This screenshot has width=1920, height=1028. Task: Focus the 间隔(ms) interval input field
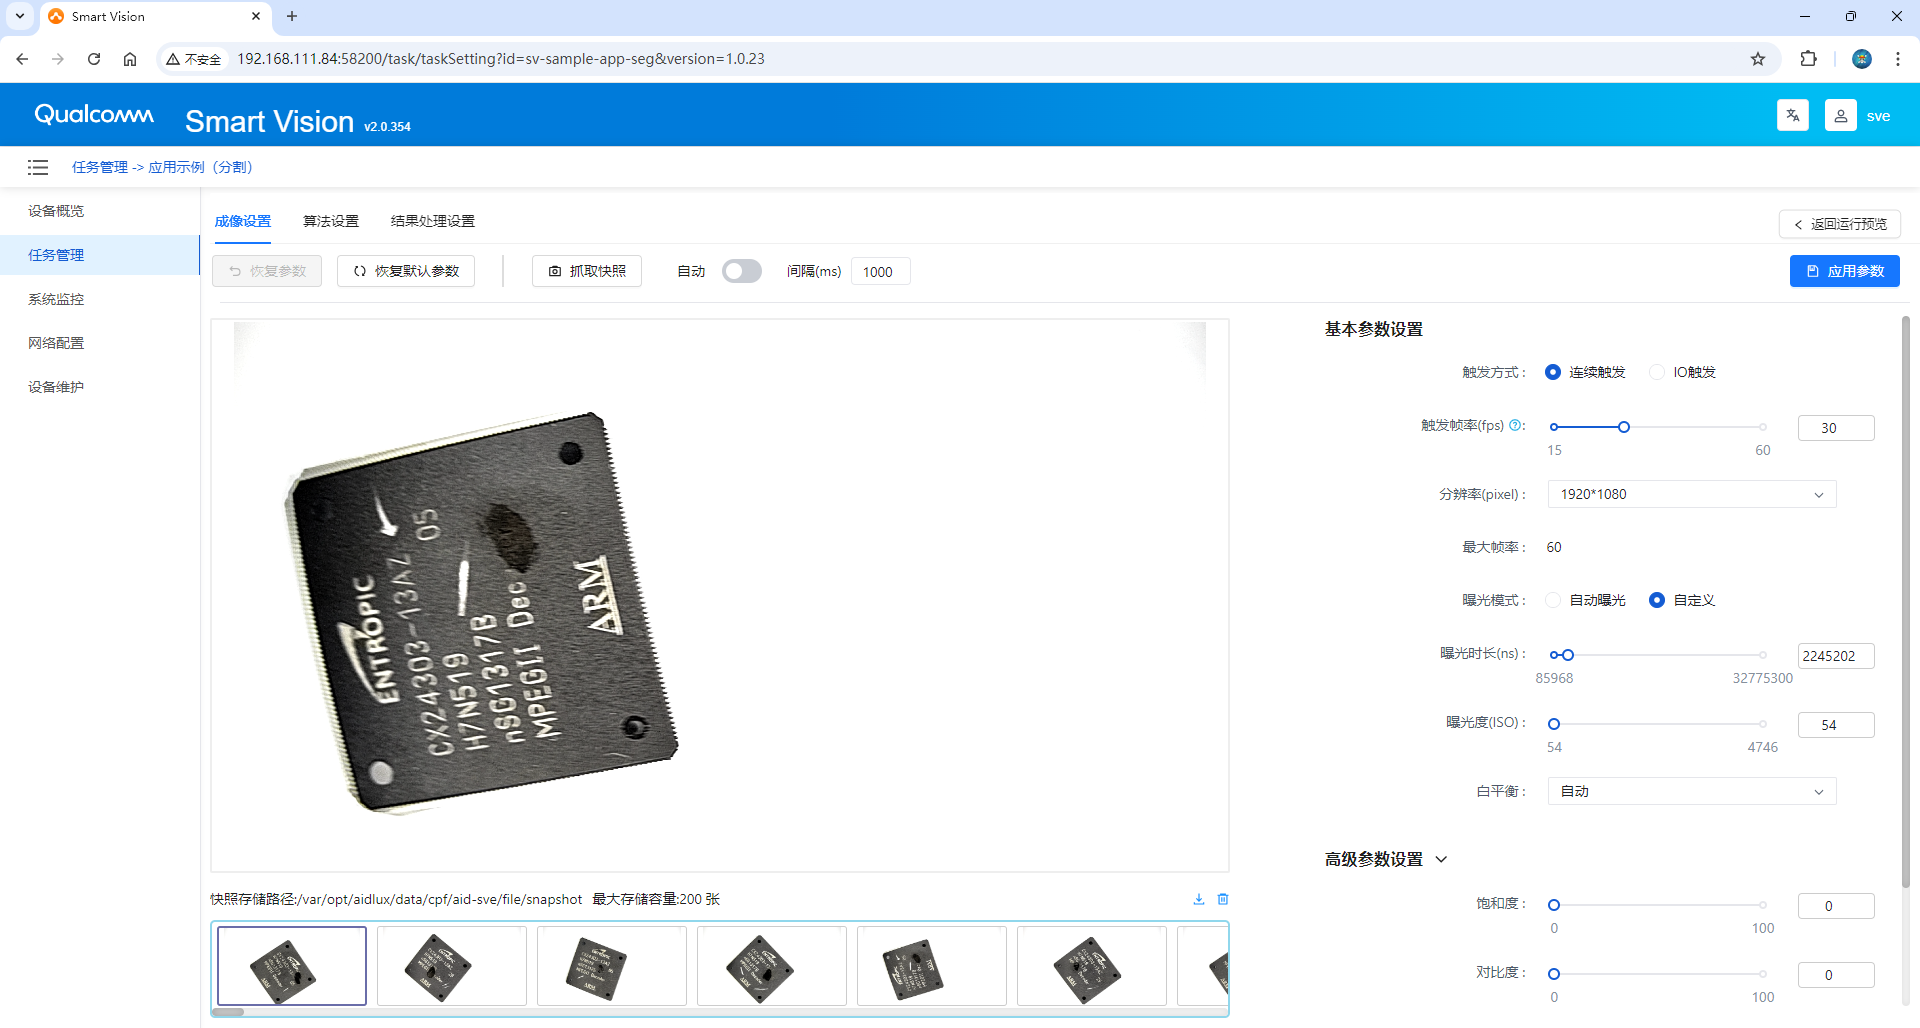pyautogui.click(x=880, y=271)
